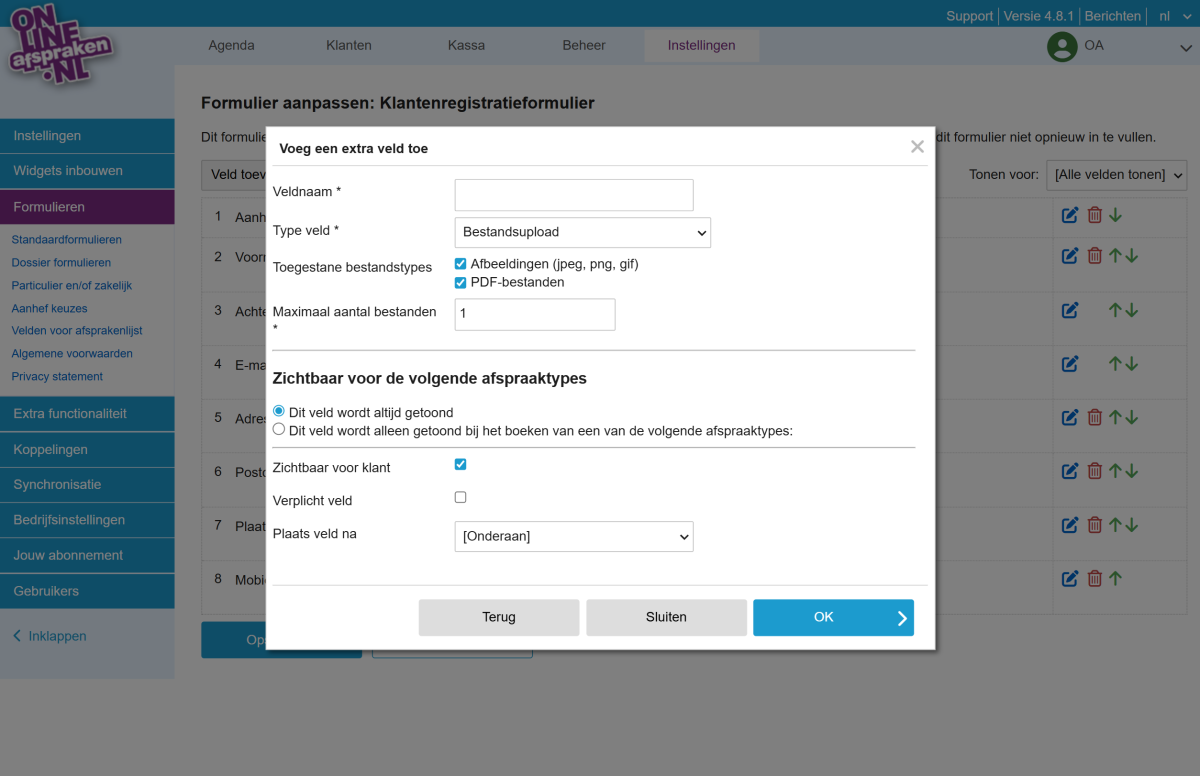Click the Sluiten button
The image size is (1200, 776).
pyautogui.click(x=666, y=617)
